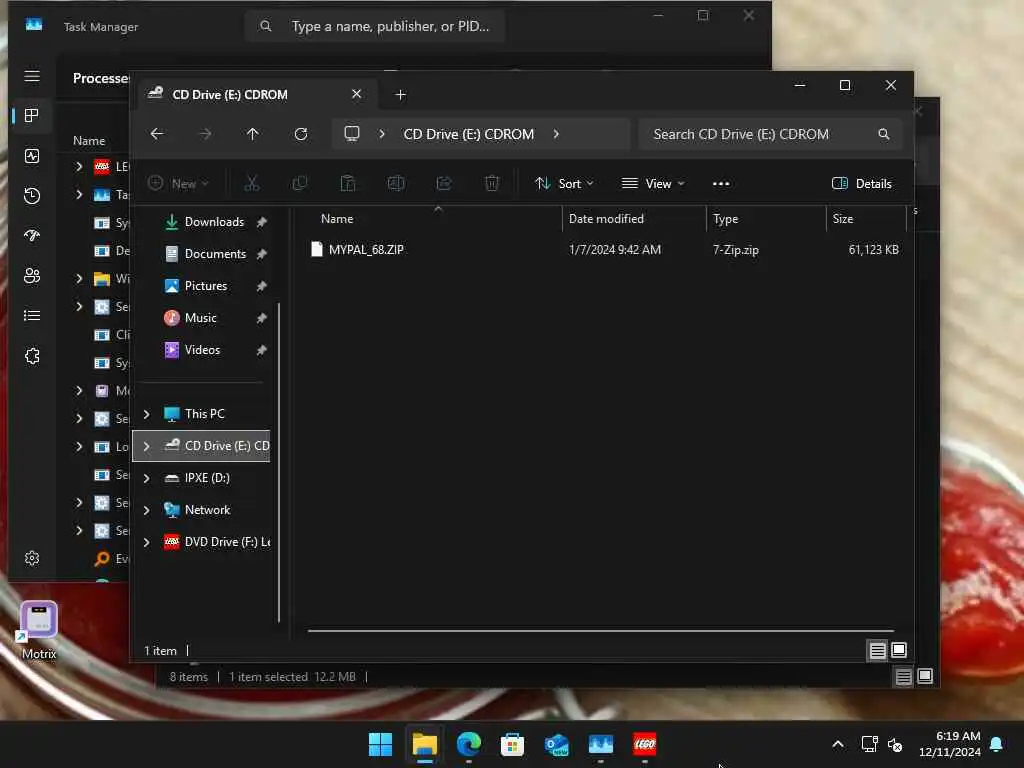Viewport: 1024px width, 768px height.
Task: Click the Rename icon in Explorer toolbar
Action: coord(396,184)
